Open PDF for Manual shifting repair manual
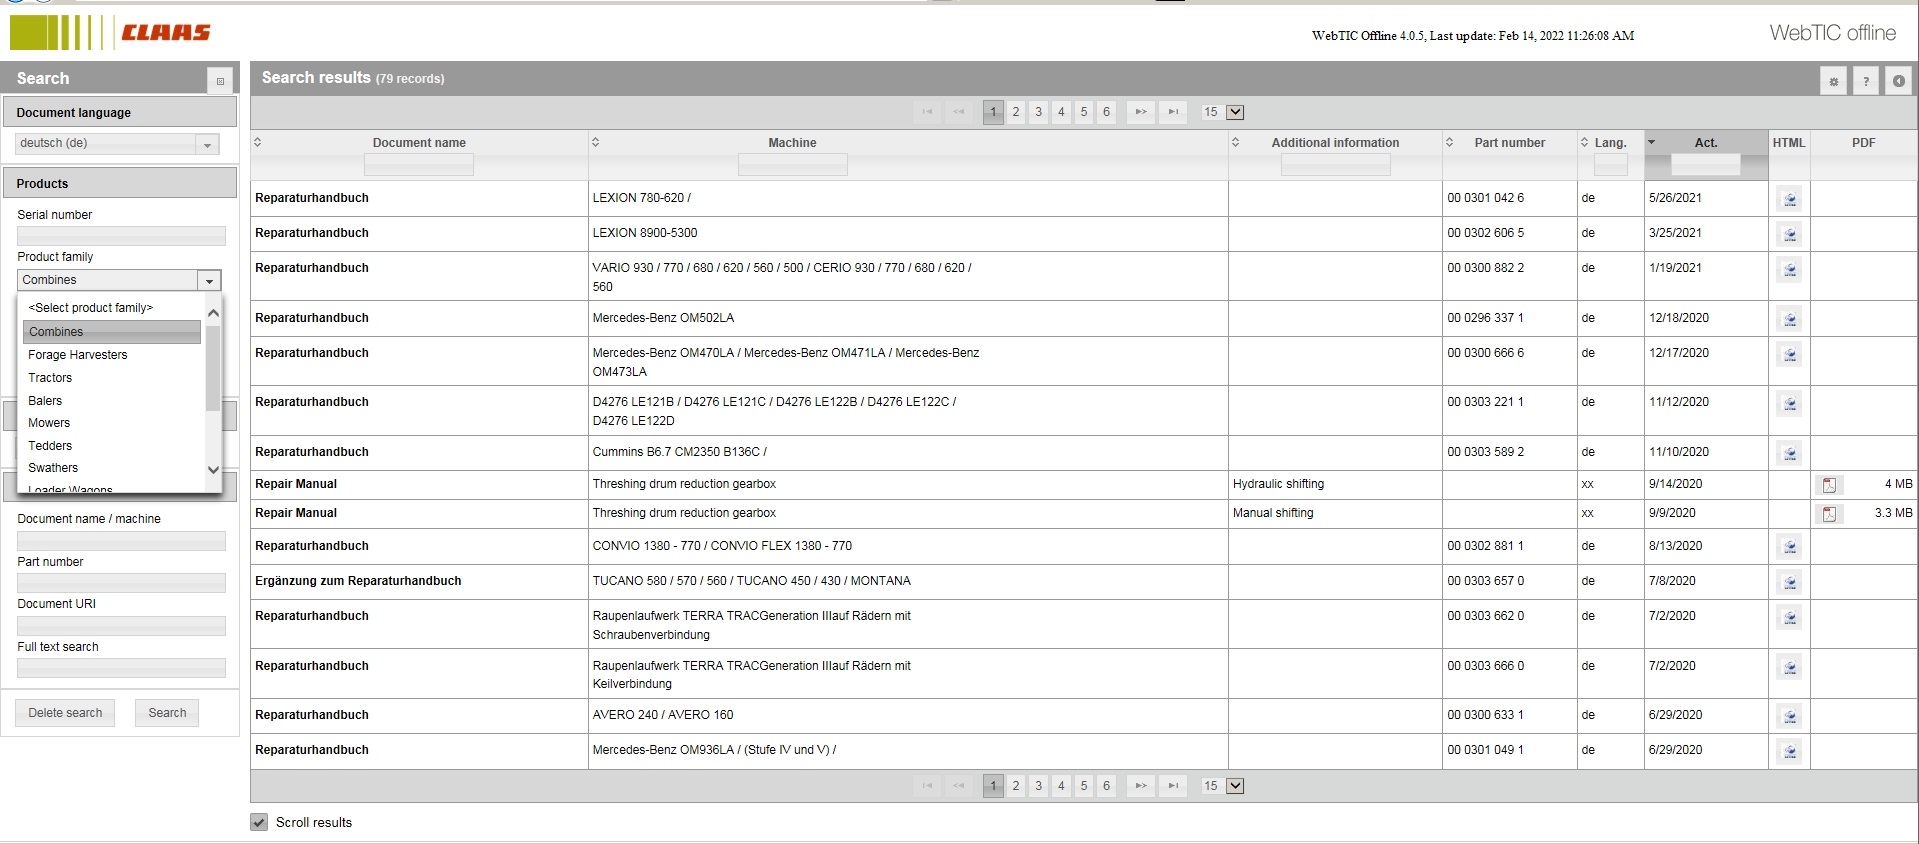The height and width of the screenshot is (844, 1919). (1829, 514)
